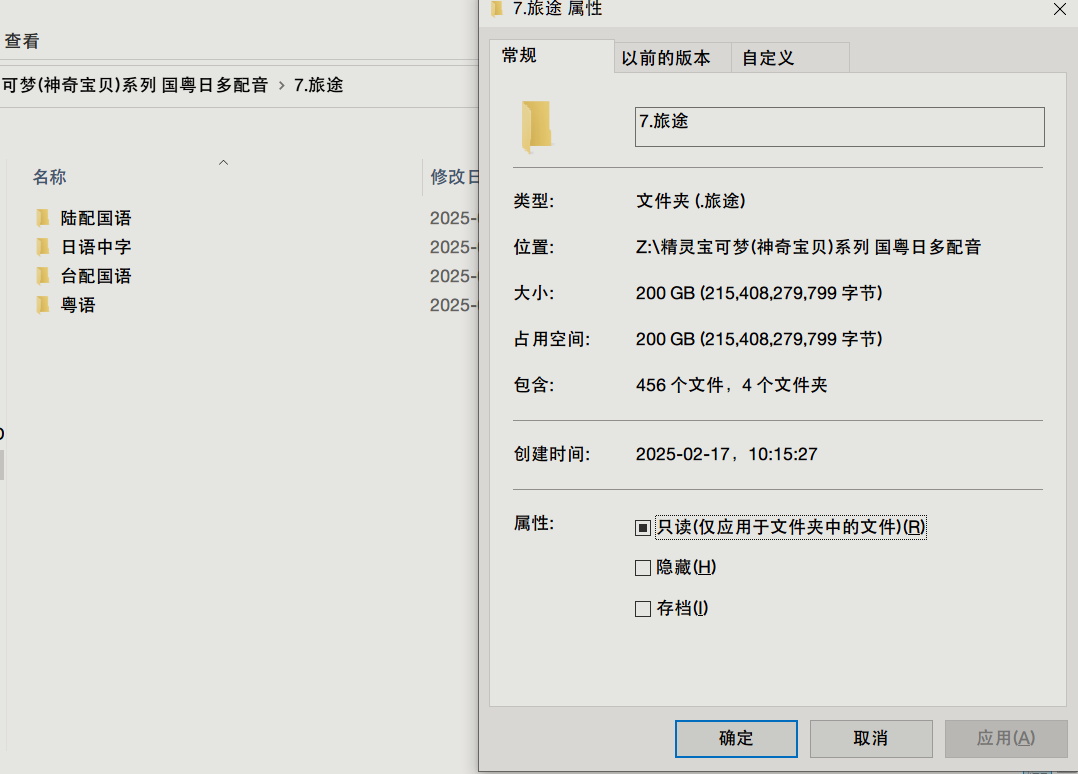Click the dialog title bar folder icon
The height and width of the screenshot is (774, 1078).
pos(497,9)
